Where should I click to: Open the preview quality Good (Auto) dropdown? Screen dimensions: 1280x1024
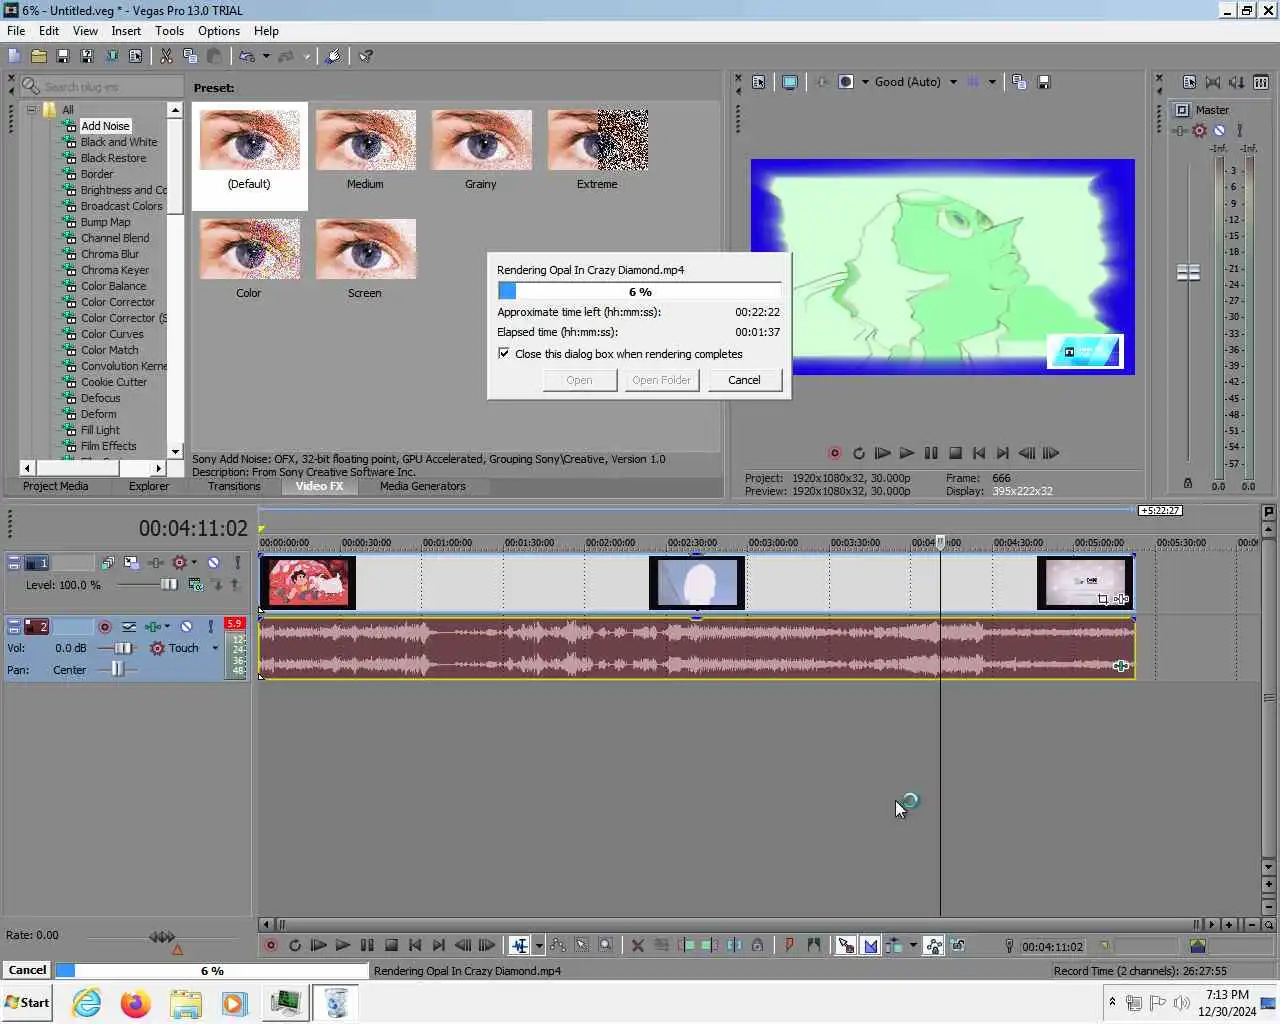953,82
